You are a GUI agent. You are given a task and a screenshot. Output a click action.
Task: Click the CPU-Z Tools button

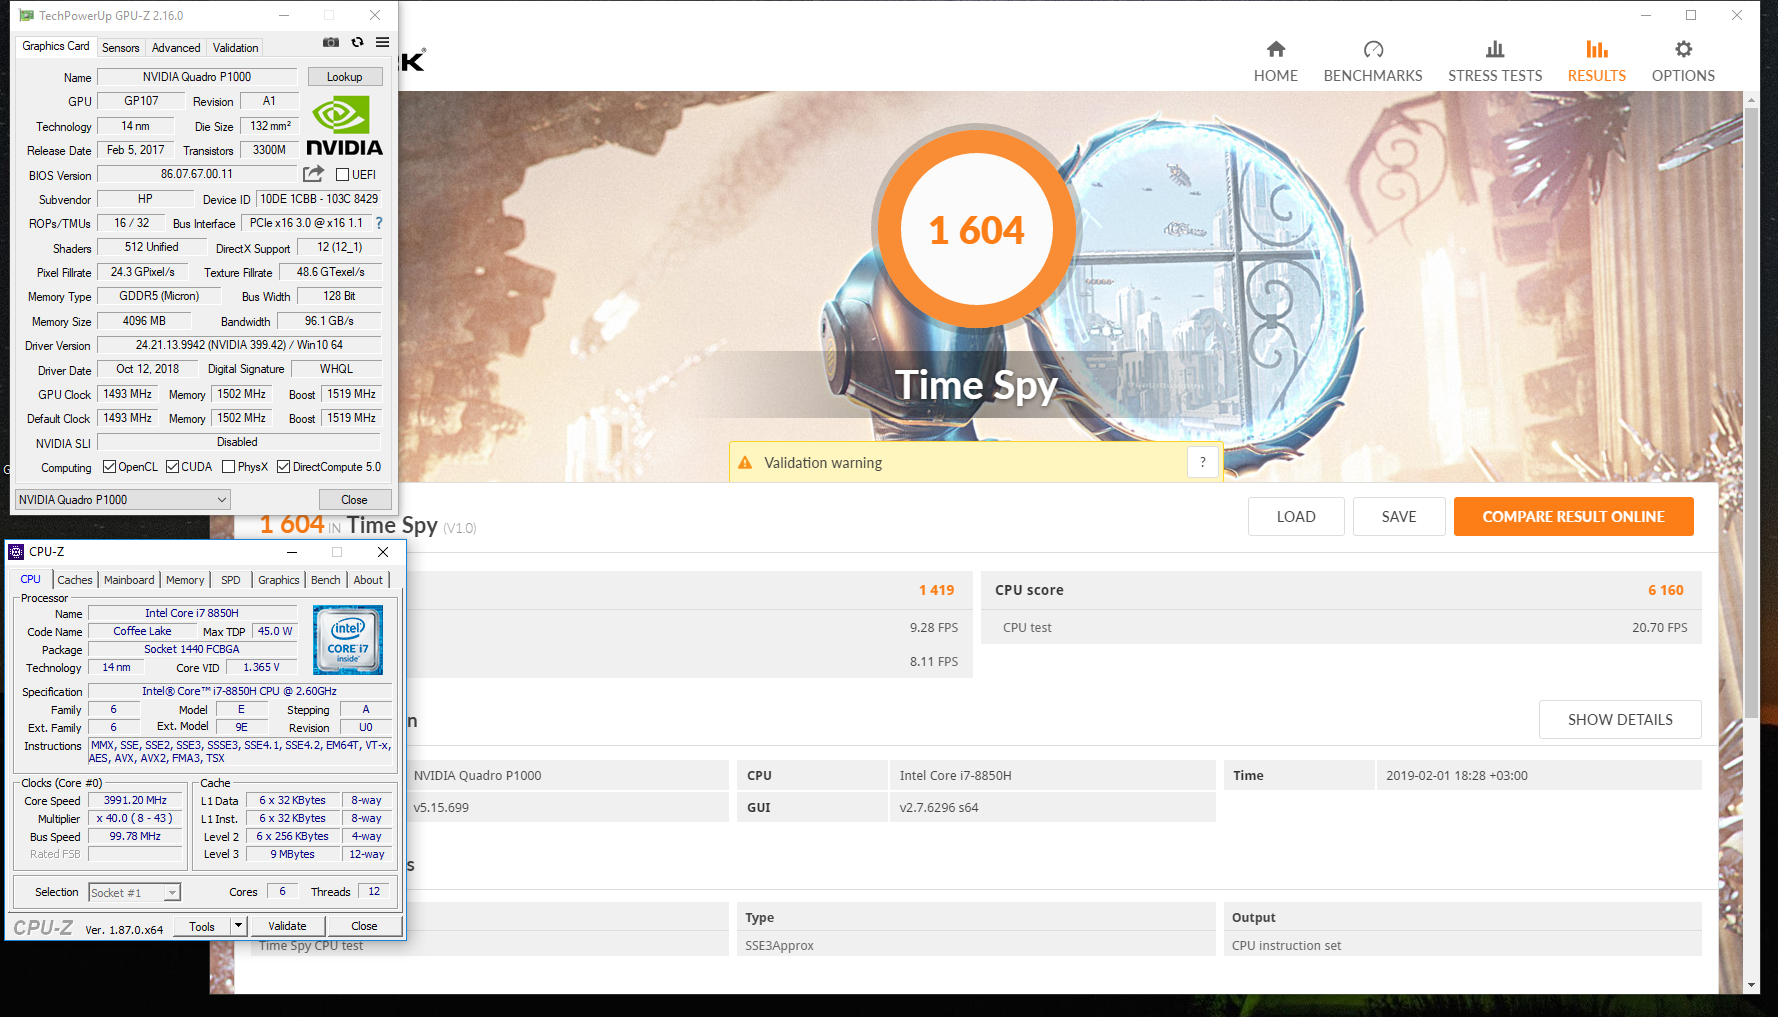point(202,926)
